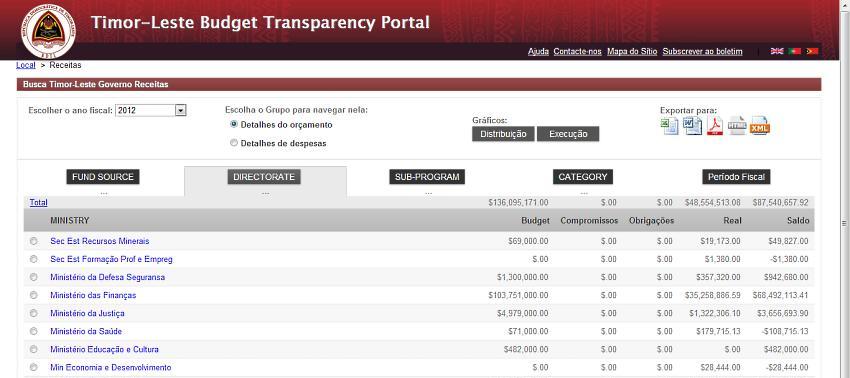This screenshot has height=378, width=850.
Task: Switch language with the Timor-Leste flag
Action: point(812,51)
